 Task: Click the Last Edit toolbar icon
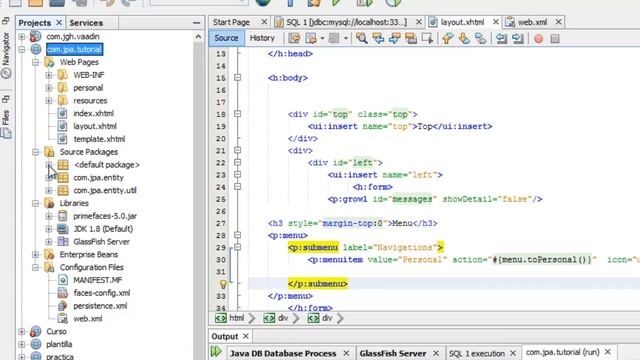click(x=294, y=38)
